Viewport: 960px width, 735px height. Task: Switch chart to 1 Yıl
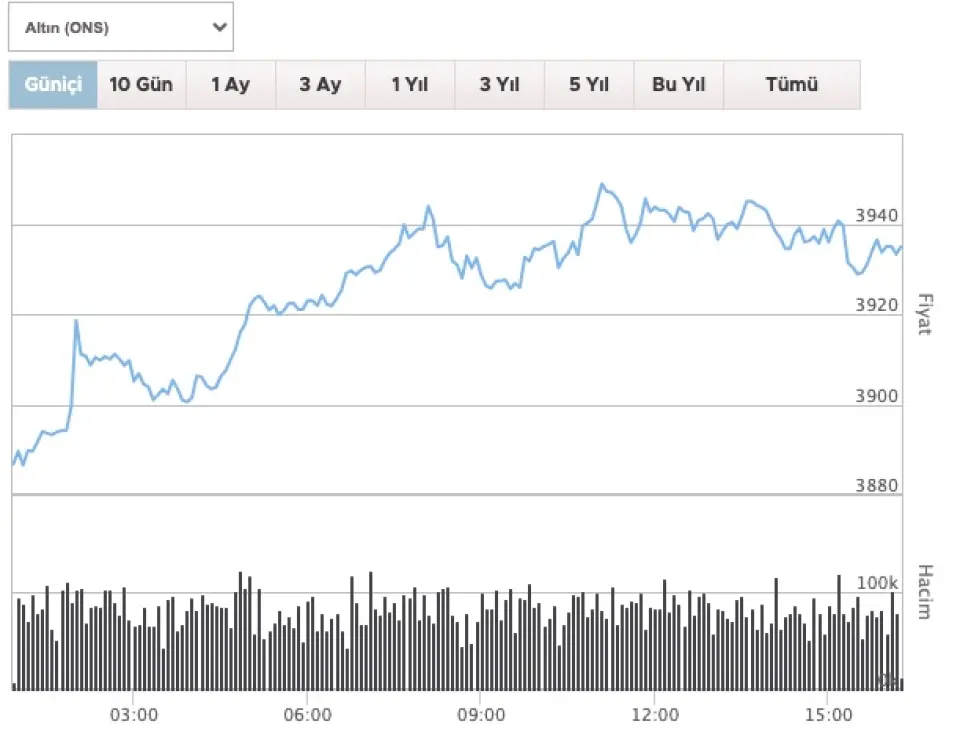[x=410, y=85]
